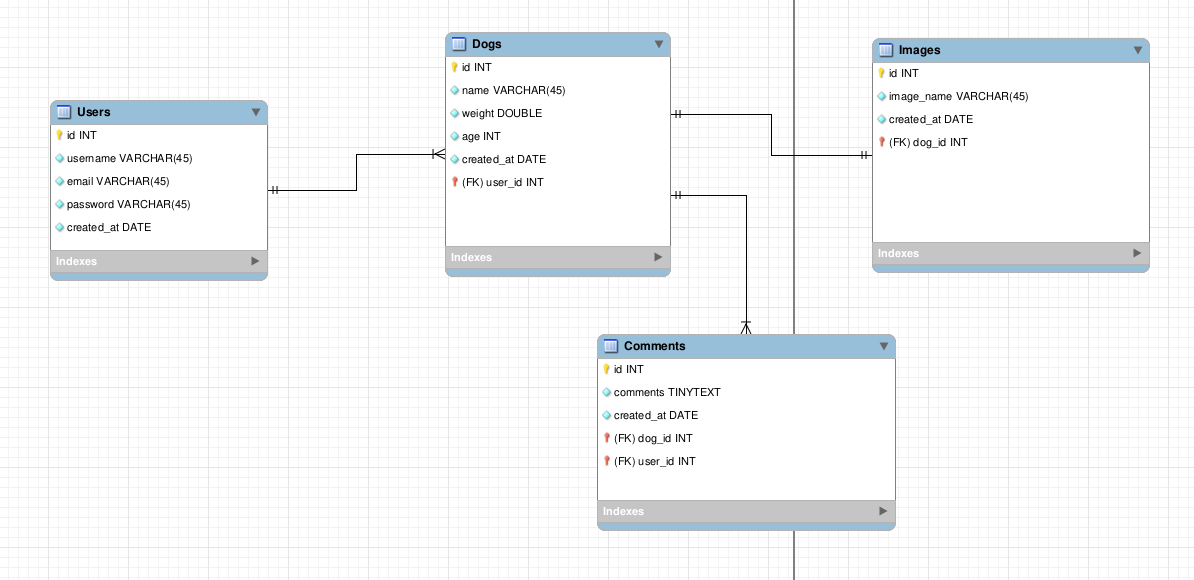
Task: Select id INT in the Images table
Action: 903,74
